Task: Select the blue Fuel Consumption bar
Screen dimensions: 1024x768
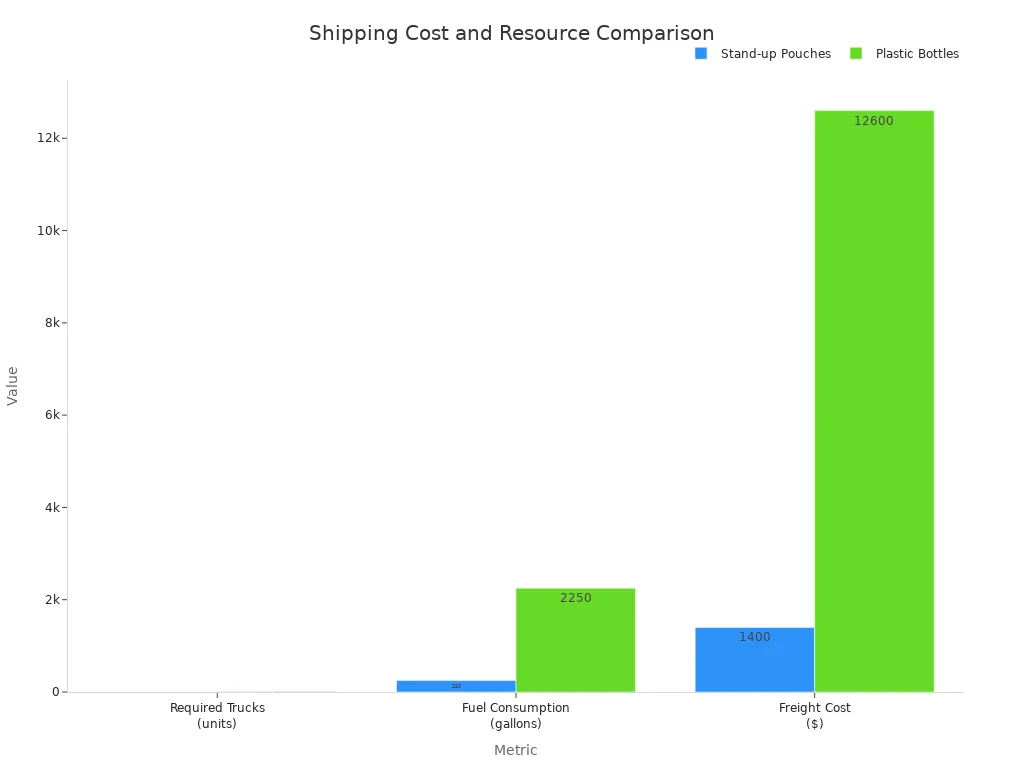Action: coord(456,686)
